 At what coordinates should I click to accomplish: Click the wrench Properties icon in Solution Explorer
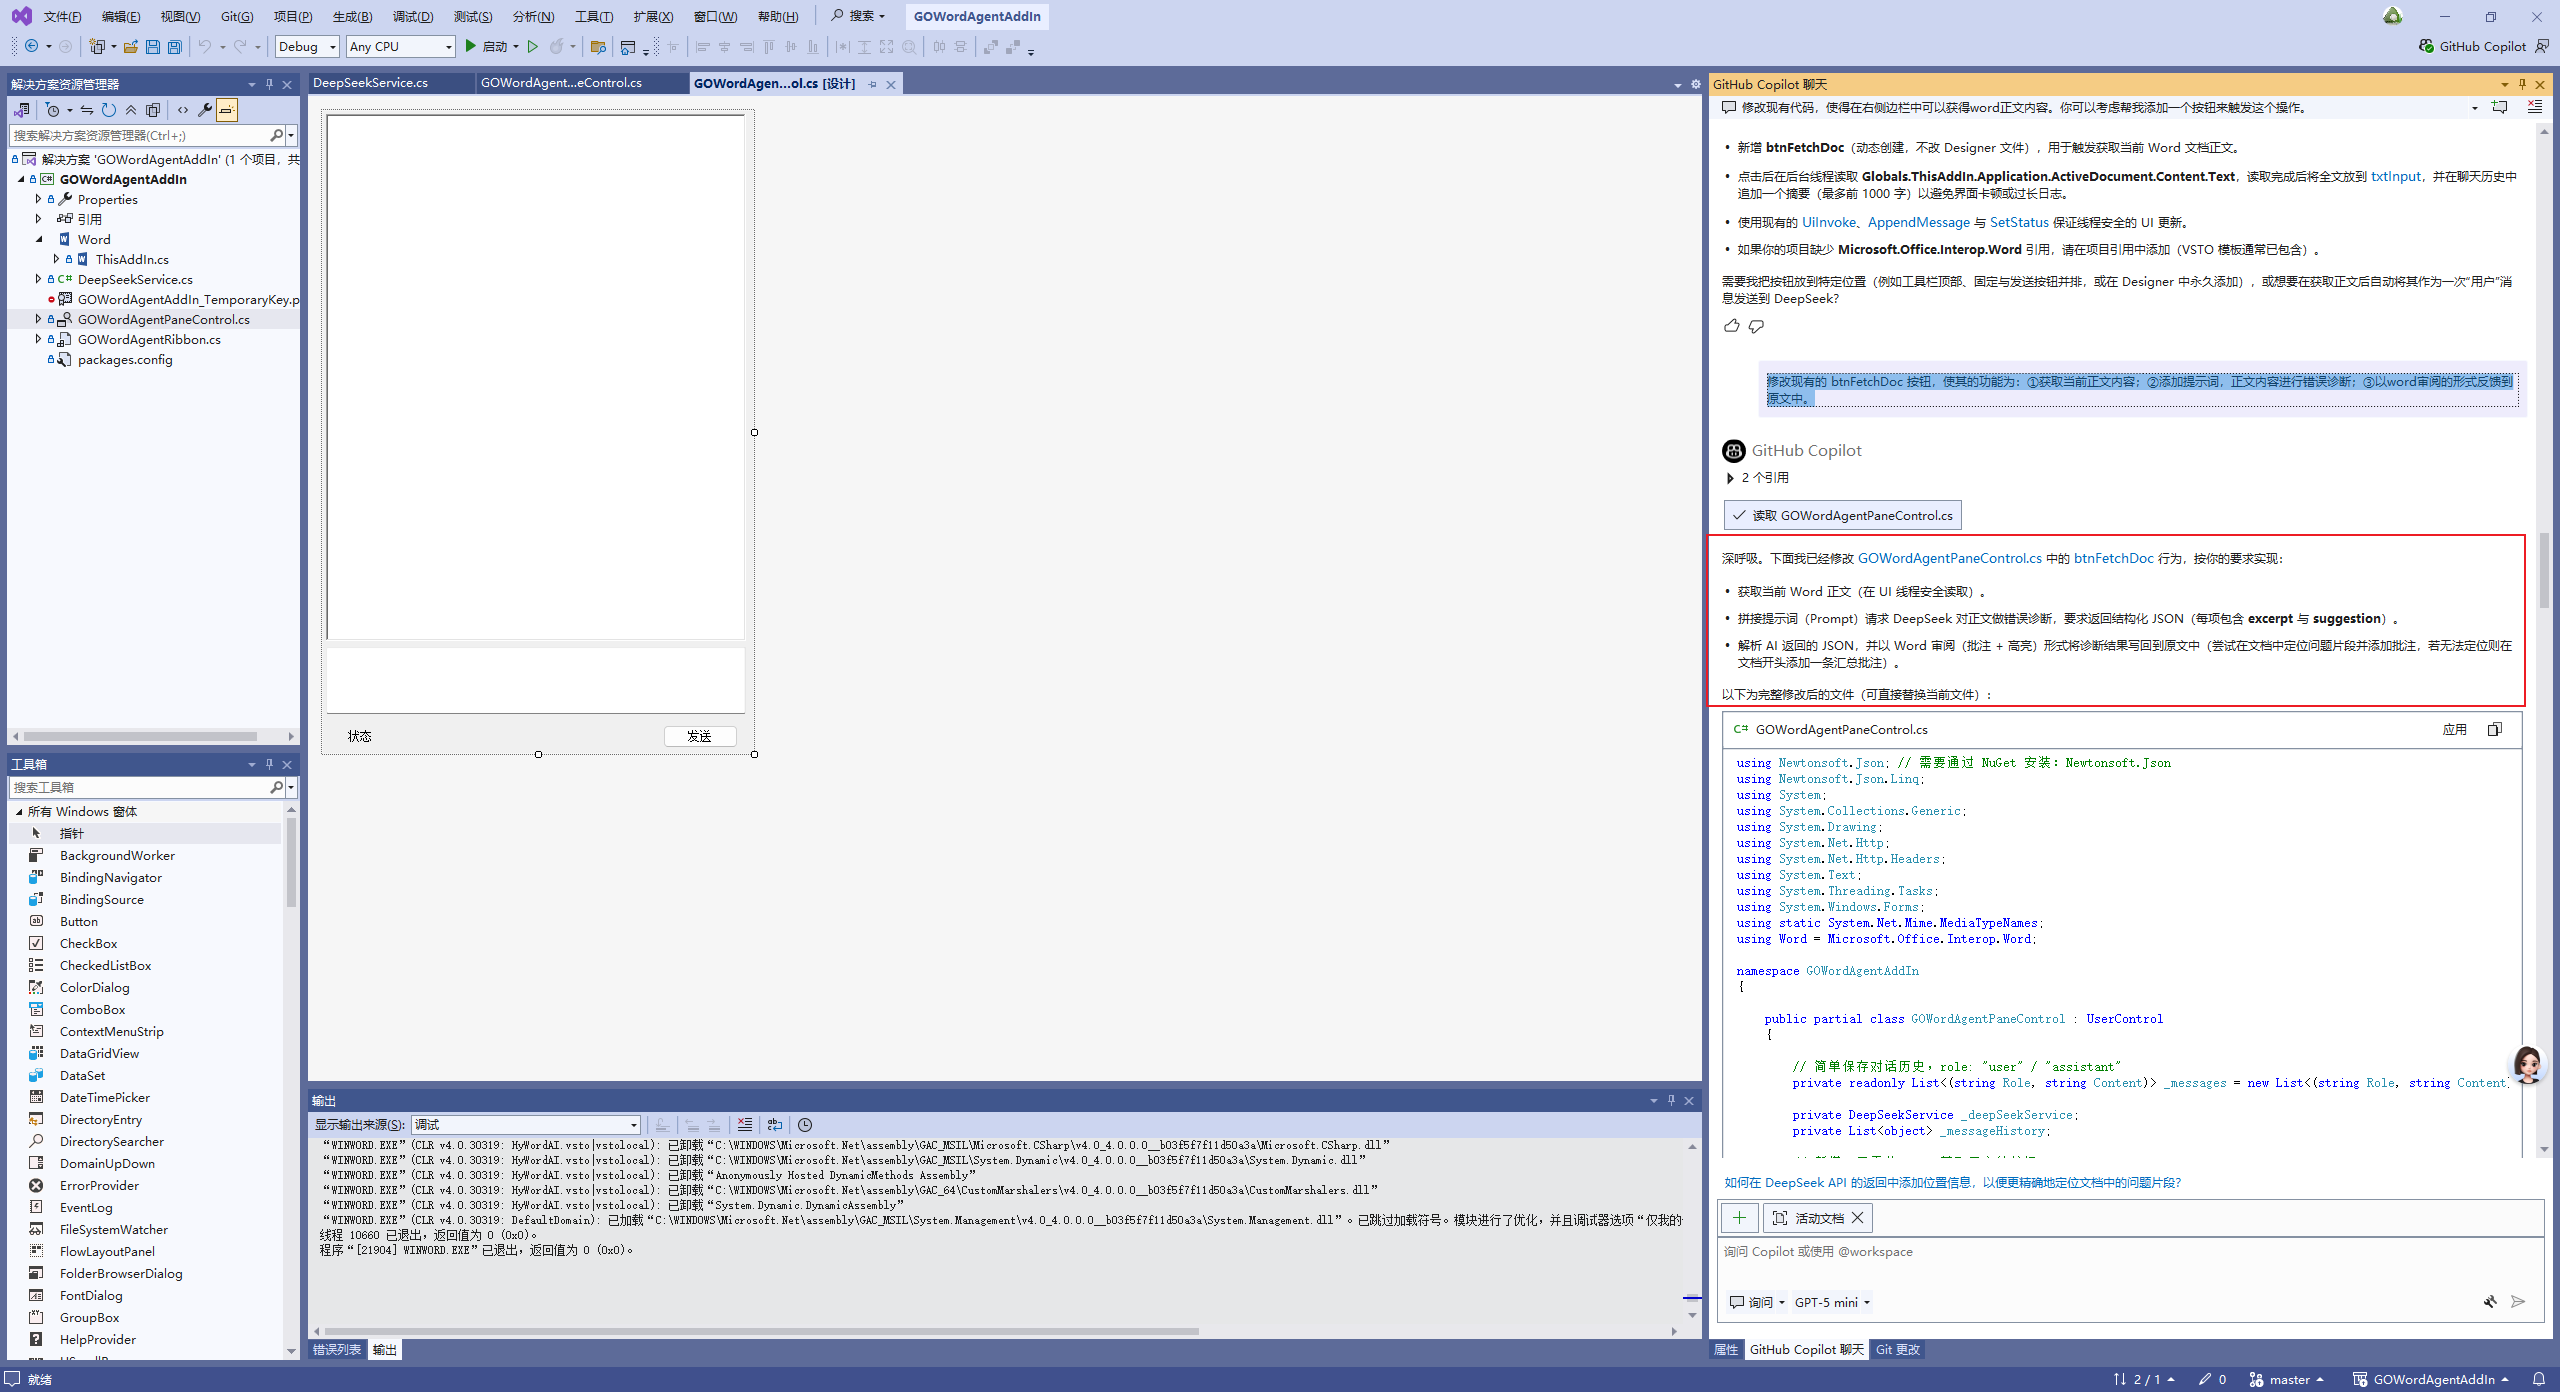click(205, 110)
